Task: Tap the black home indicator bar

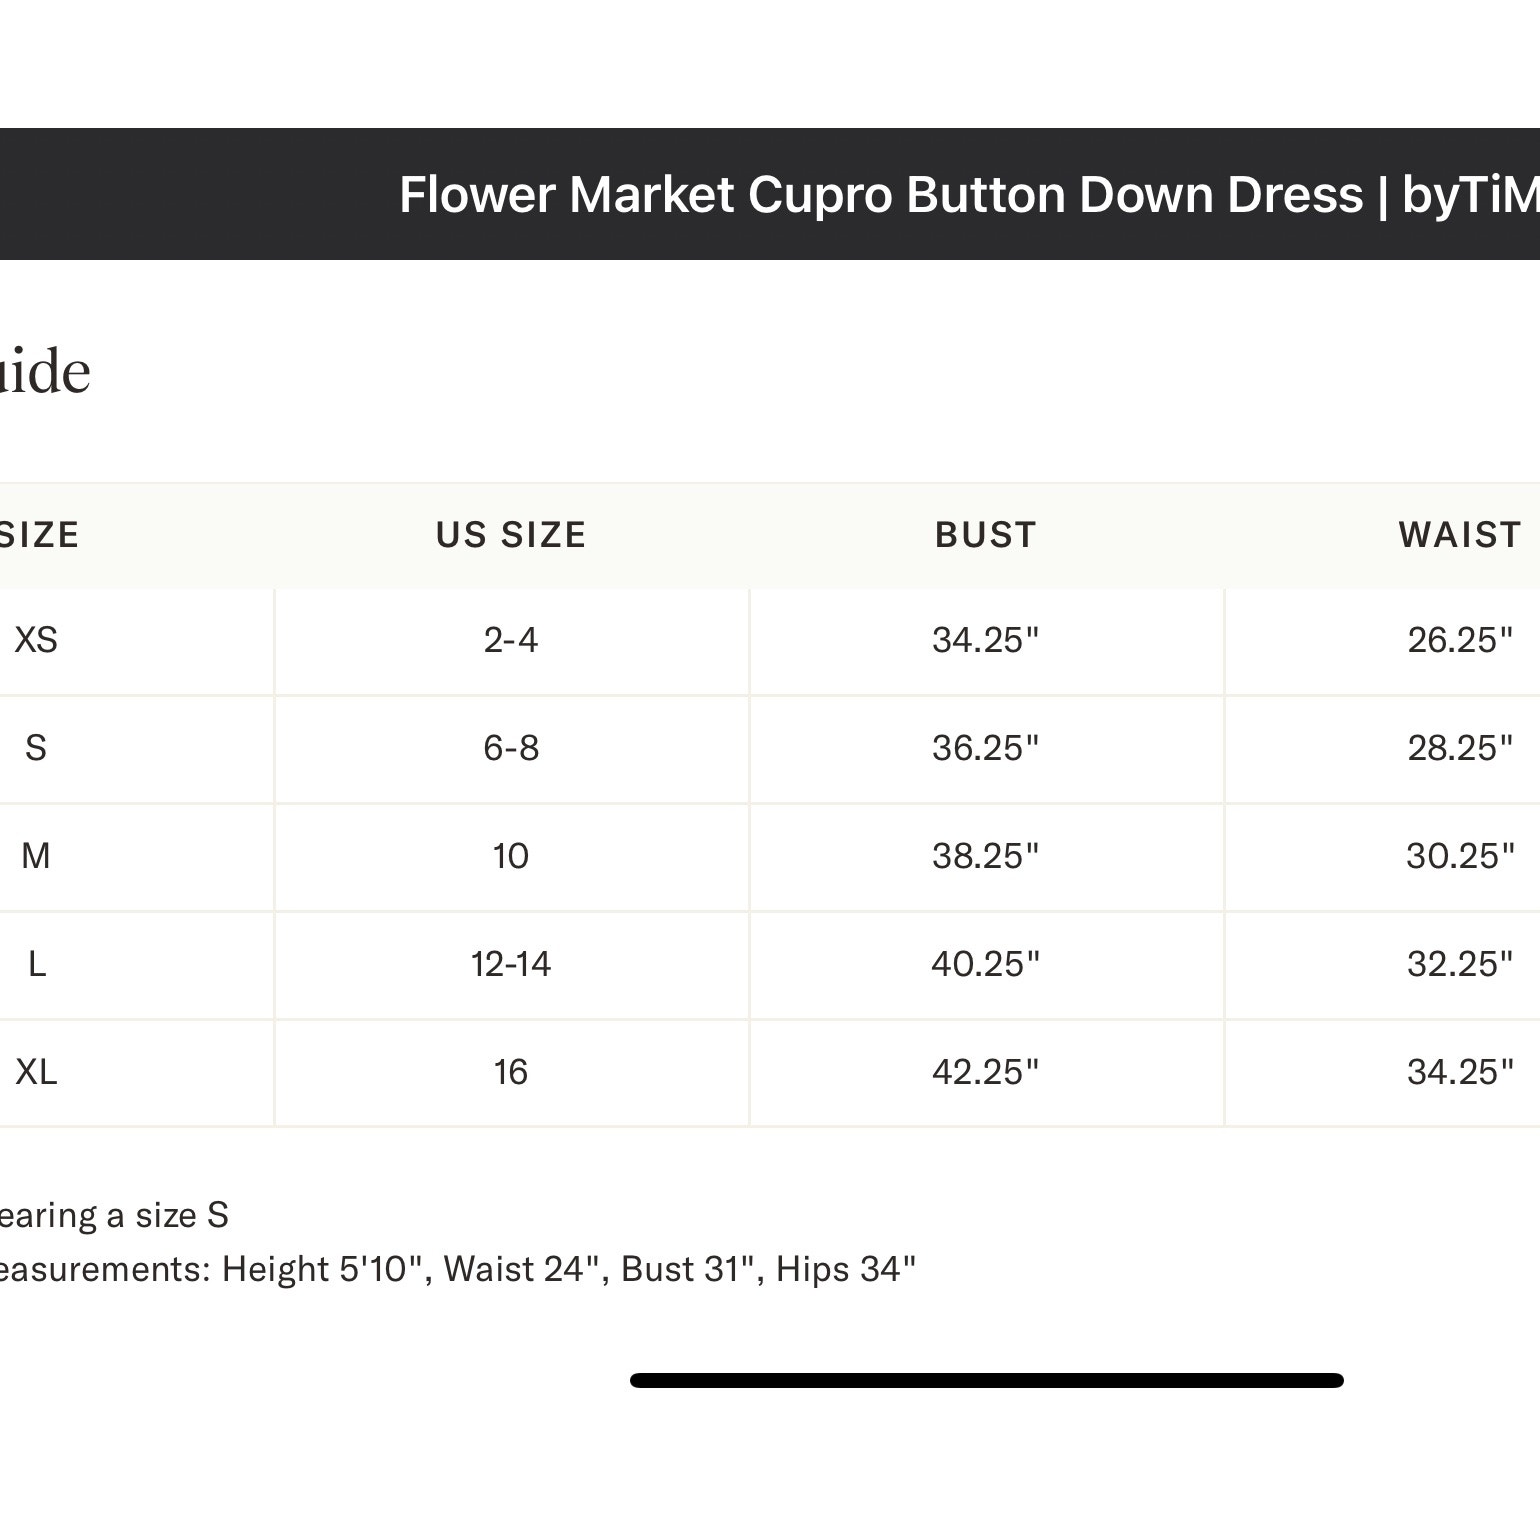Action: [986, 1381]
